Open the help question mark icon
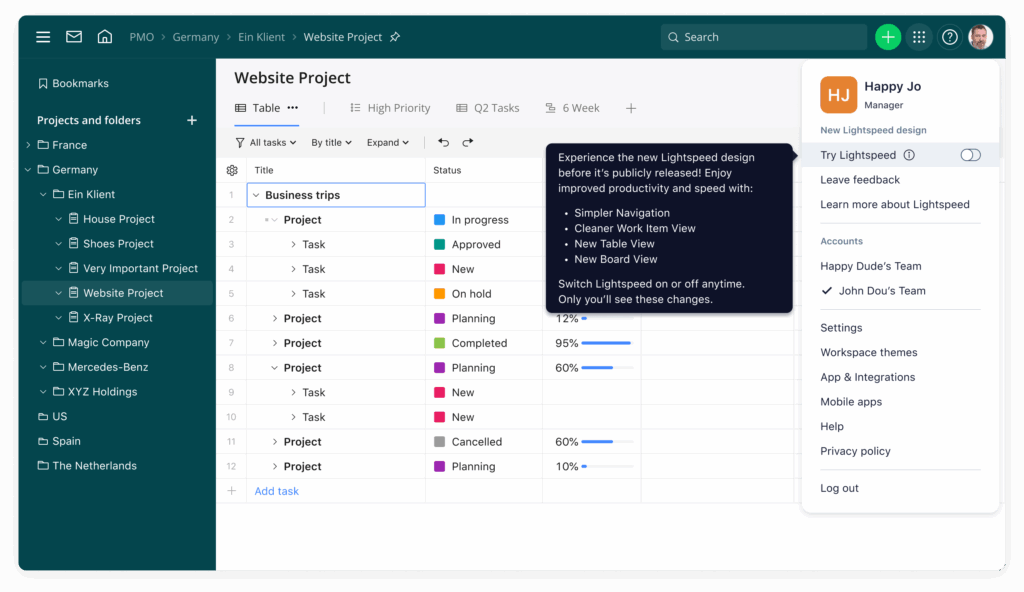This screenshot has width=1024, height=592. pyautogui.click(x=950, y=37)
